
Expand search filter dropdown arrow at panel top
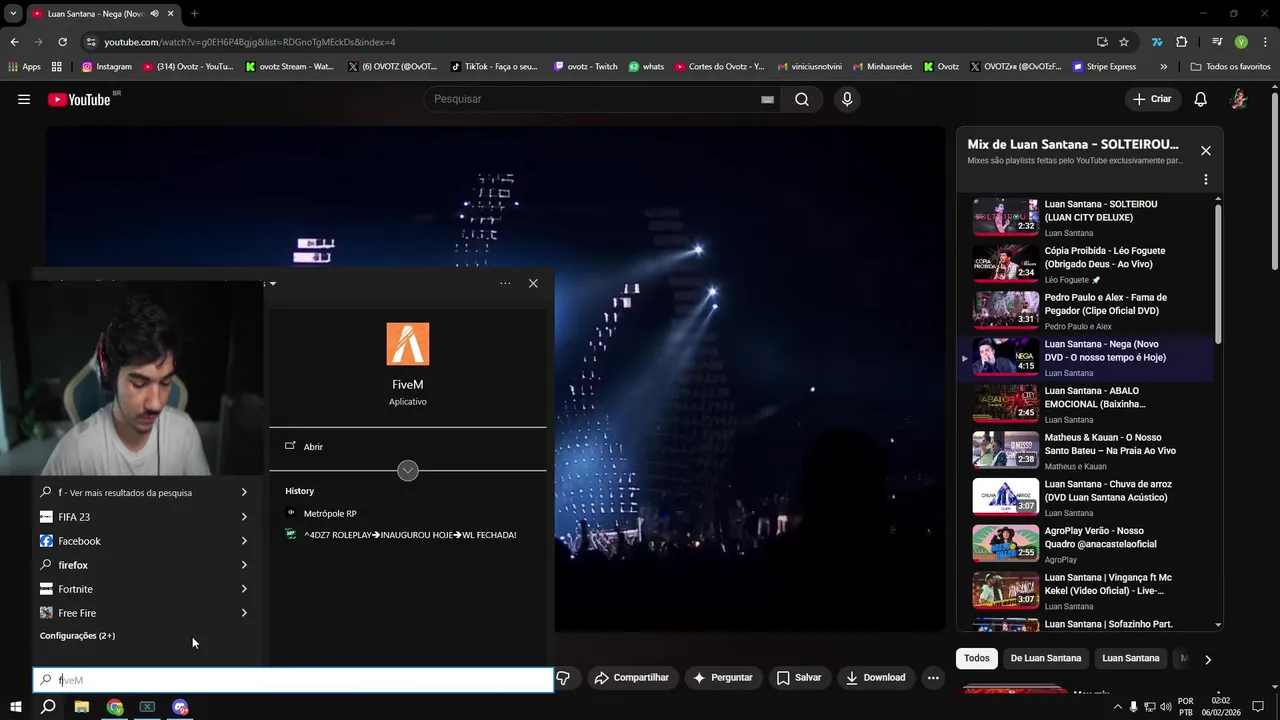[272, 283]
